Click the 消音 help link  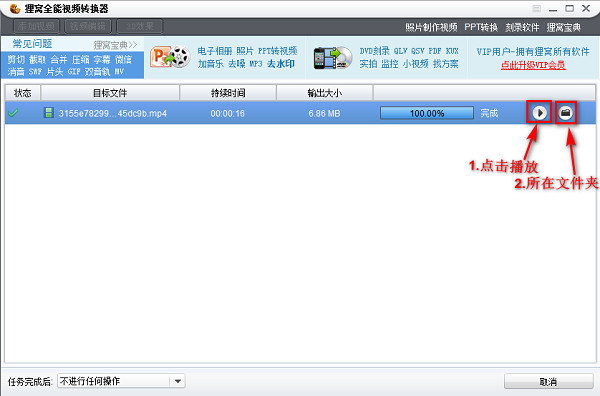click(16, 72)
